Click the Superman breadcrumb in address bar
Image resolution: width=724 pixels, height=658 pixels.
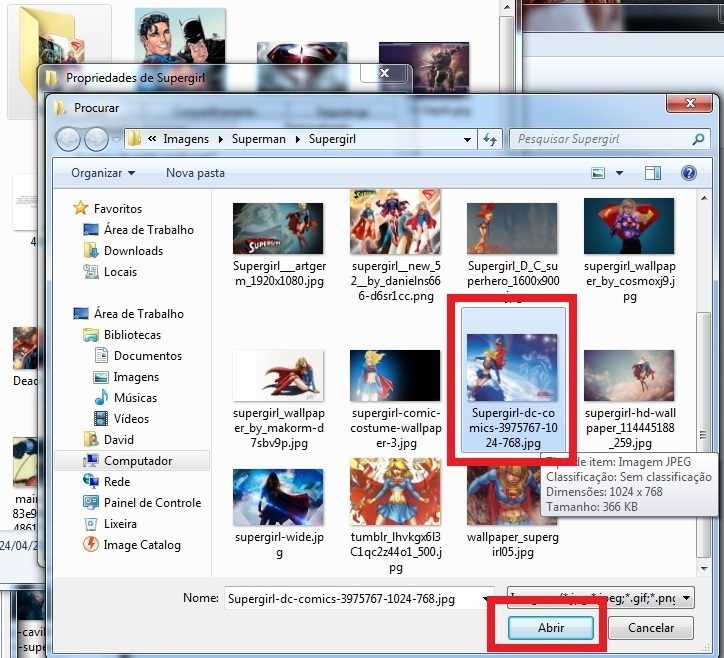click(x=259, y=139)
